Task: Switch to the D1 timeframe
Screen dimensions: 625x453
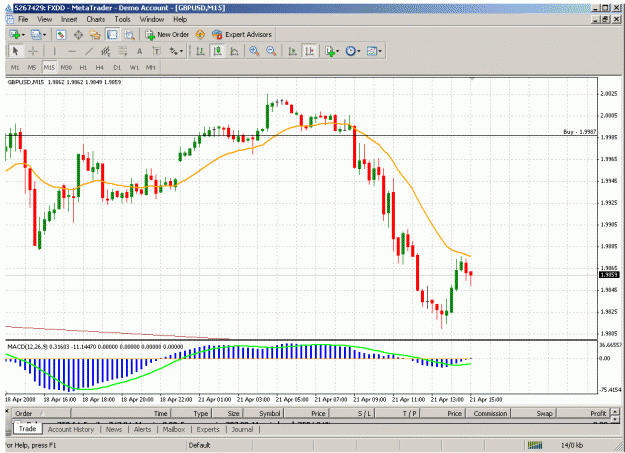Action: [117, 67]
